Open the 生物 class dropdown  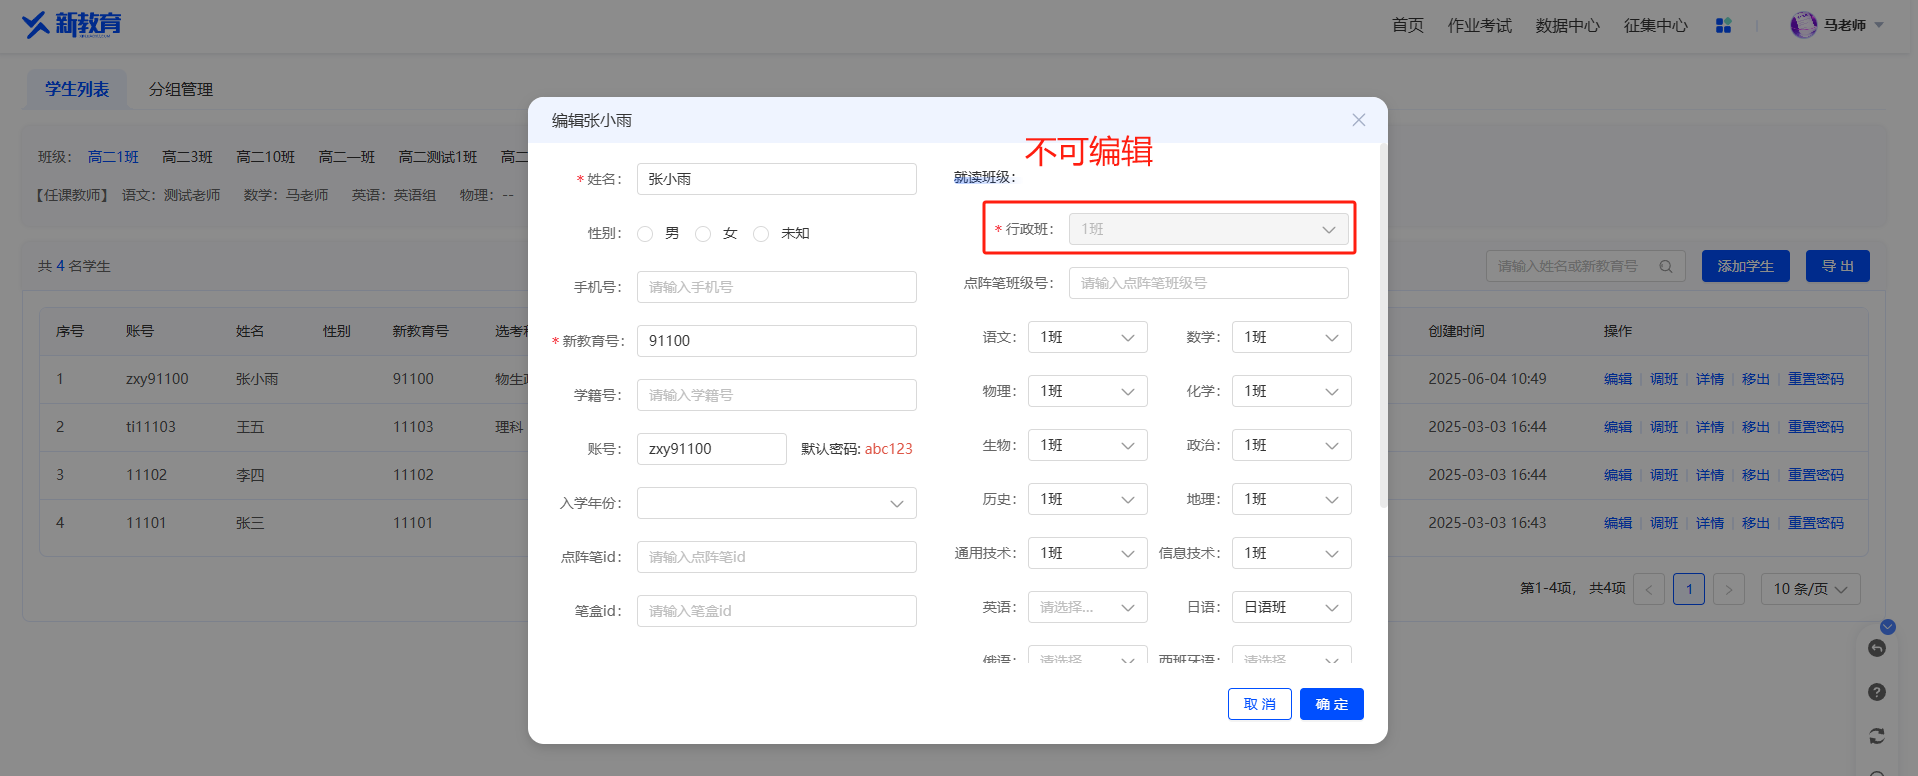1088,445
